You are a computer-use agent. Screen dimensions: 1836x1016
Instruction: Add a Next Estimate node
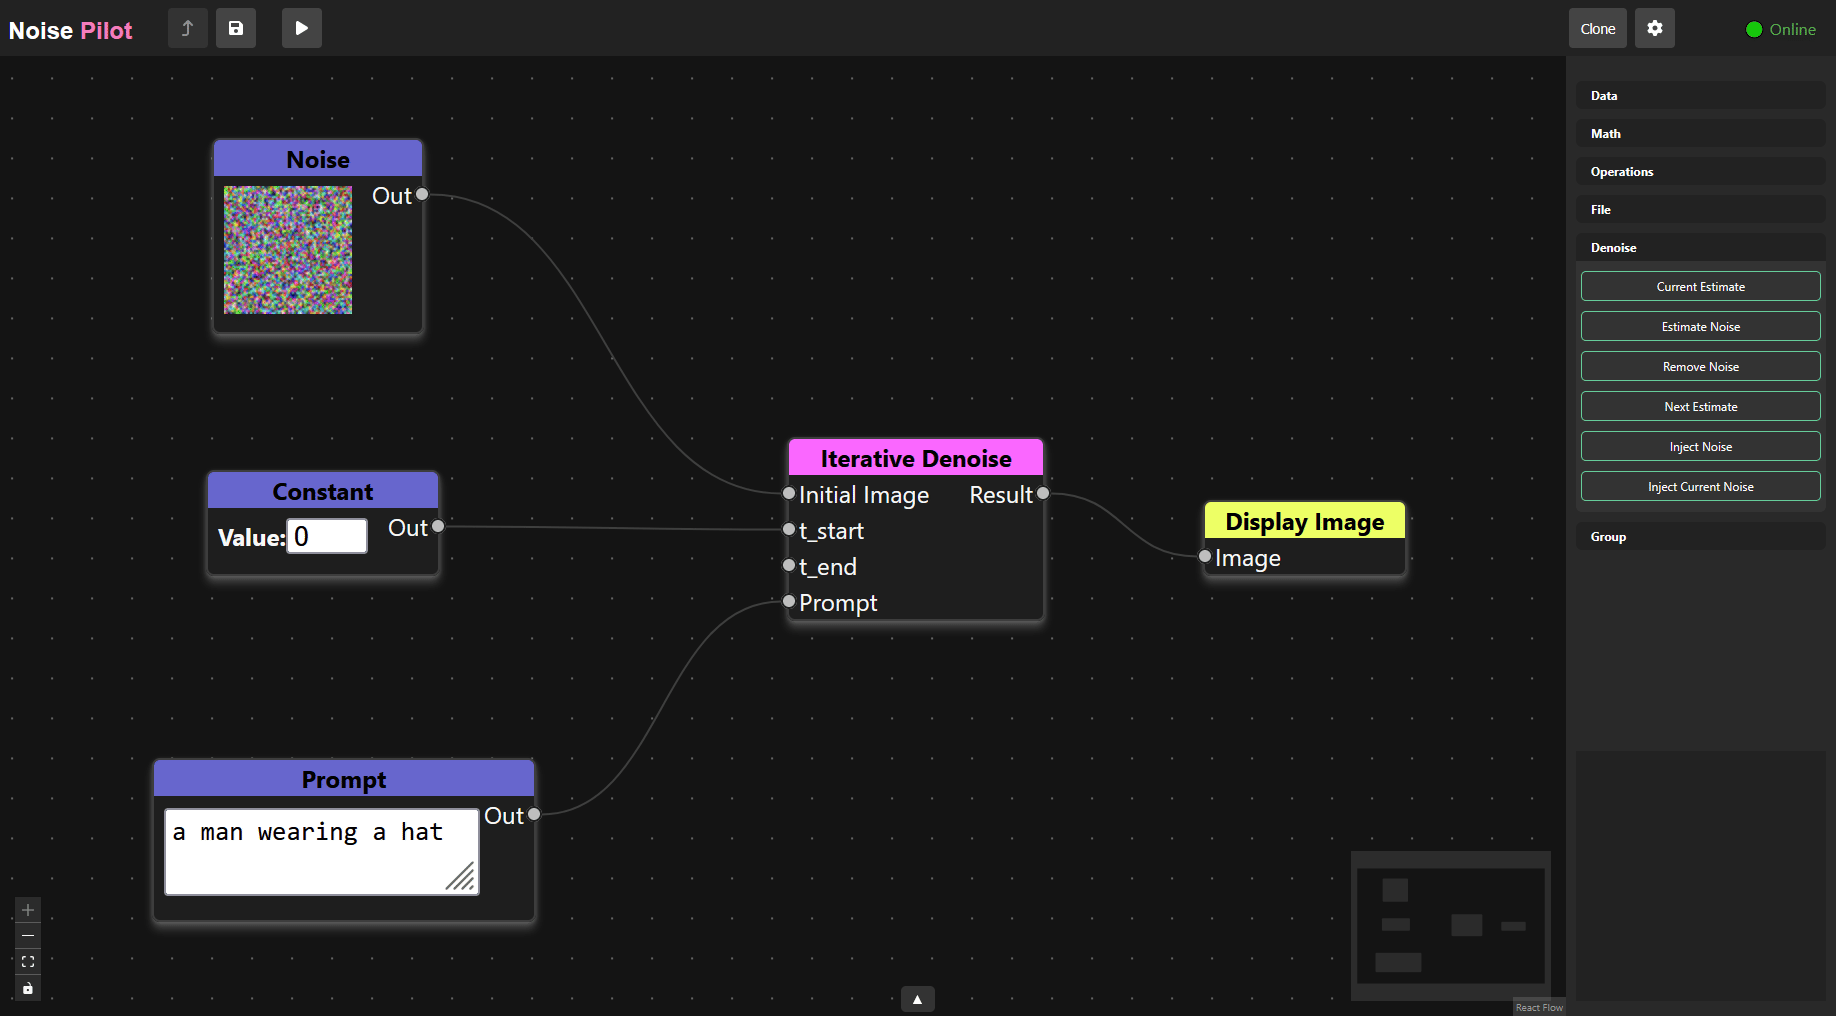pyautogui.click(x=1700, y=406)
